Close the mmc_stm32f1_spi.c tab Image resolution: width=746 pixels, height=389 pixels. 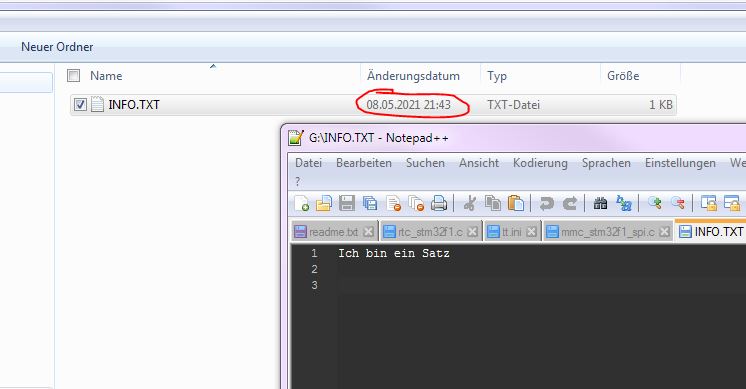pyautogui.click(x=664, y=232)
